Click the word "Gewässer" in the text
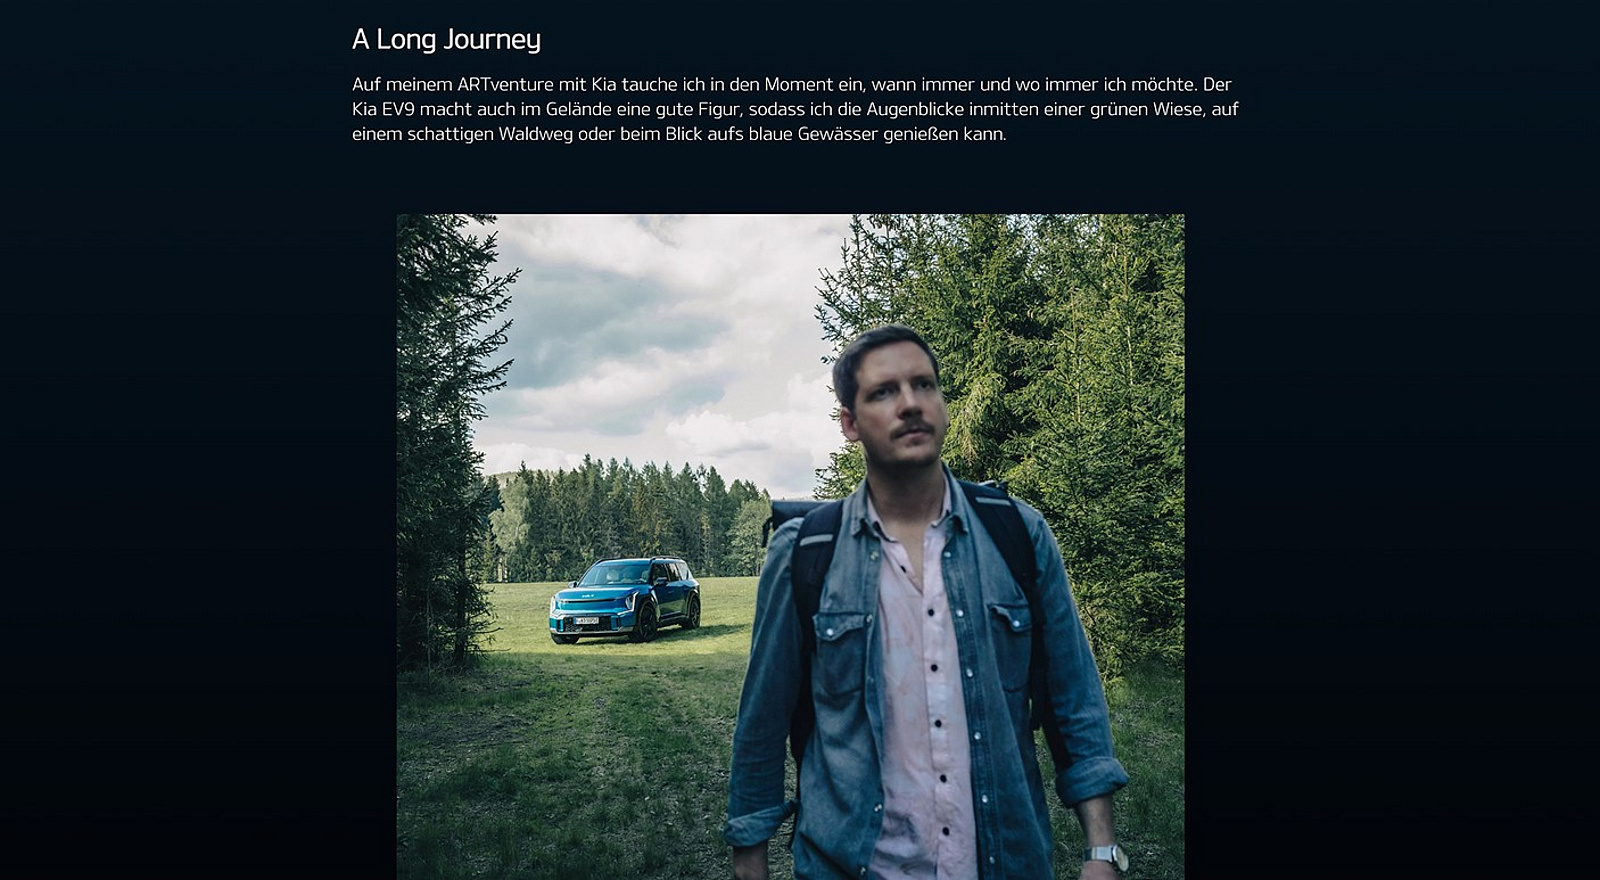Image resolution: width=1600 pixels, height=880 pixels. pos(837,134)
